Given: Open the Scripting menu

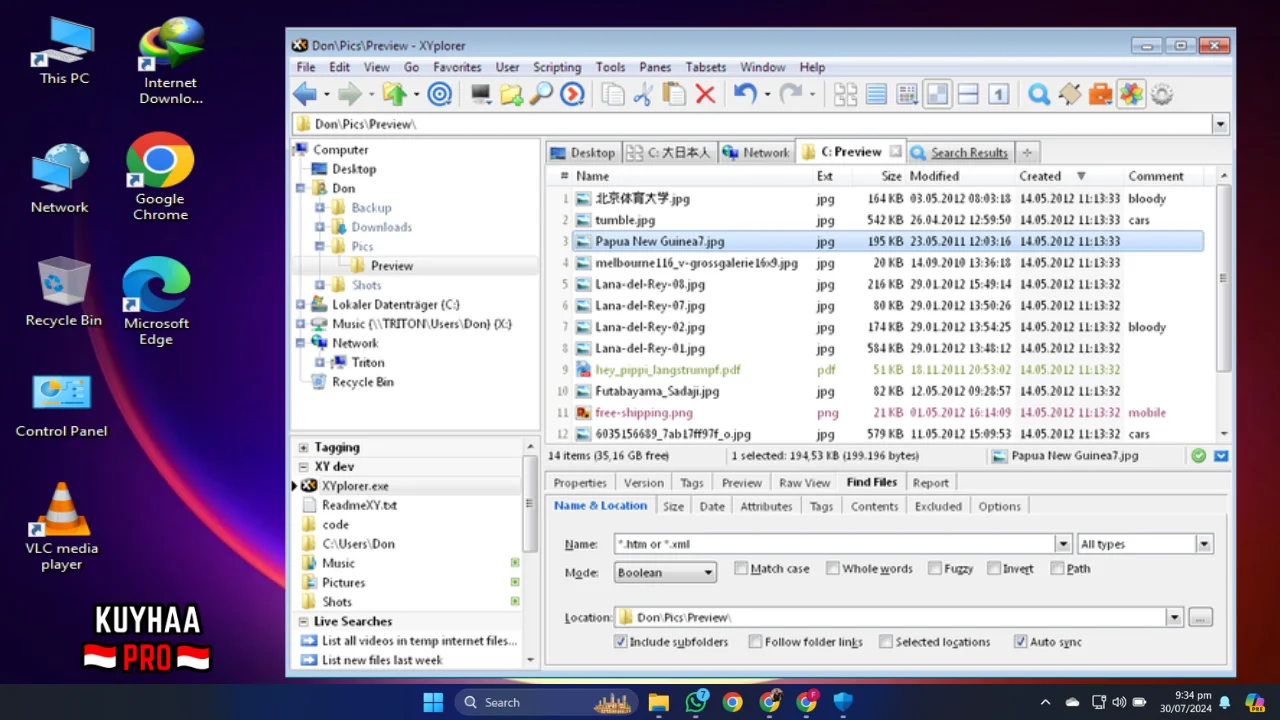Looking at the screenshot, I should click(x=557, y=67).
